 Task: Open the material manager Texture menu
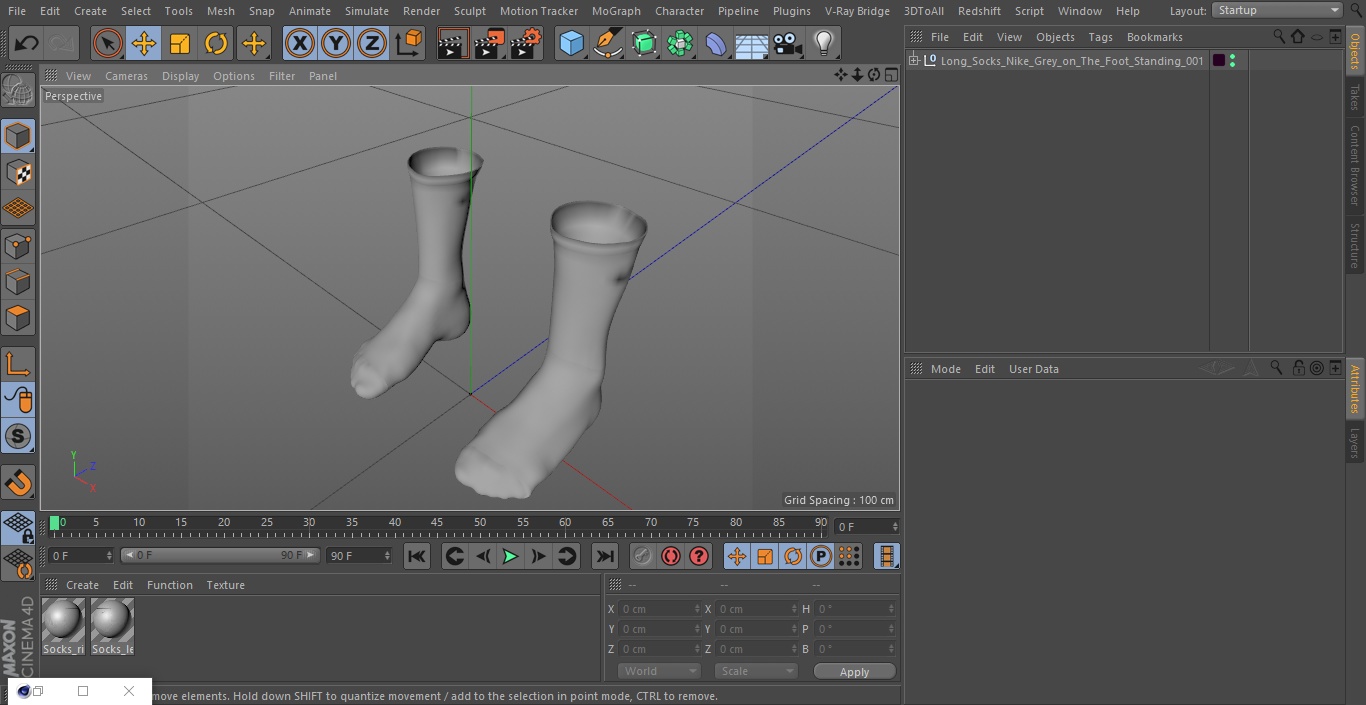(225, 585)
